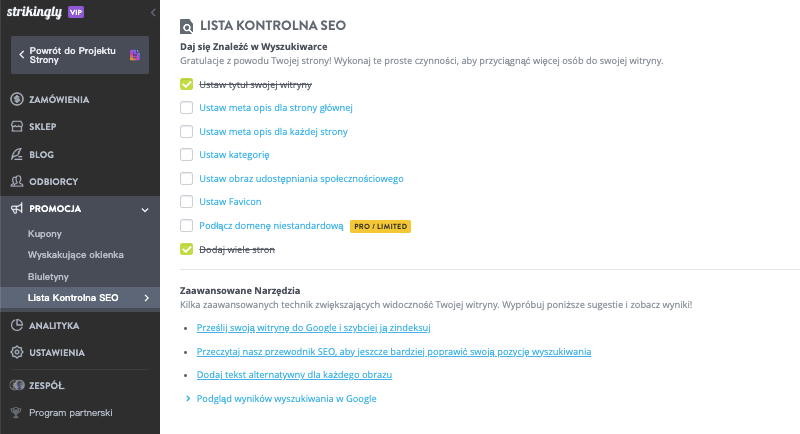Click the Zespół globe icon

[x=17, y=385]
